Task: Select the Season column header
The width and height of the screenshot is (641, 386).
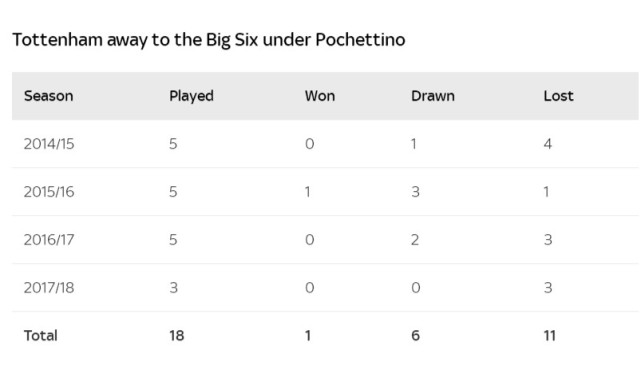Action: [x=49, y=96]
